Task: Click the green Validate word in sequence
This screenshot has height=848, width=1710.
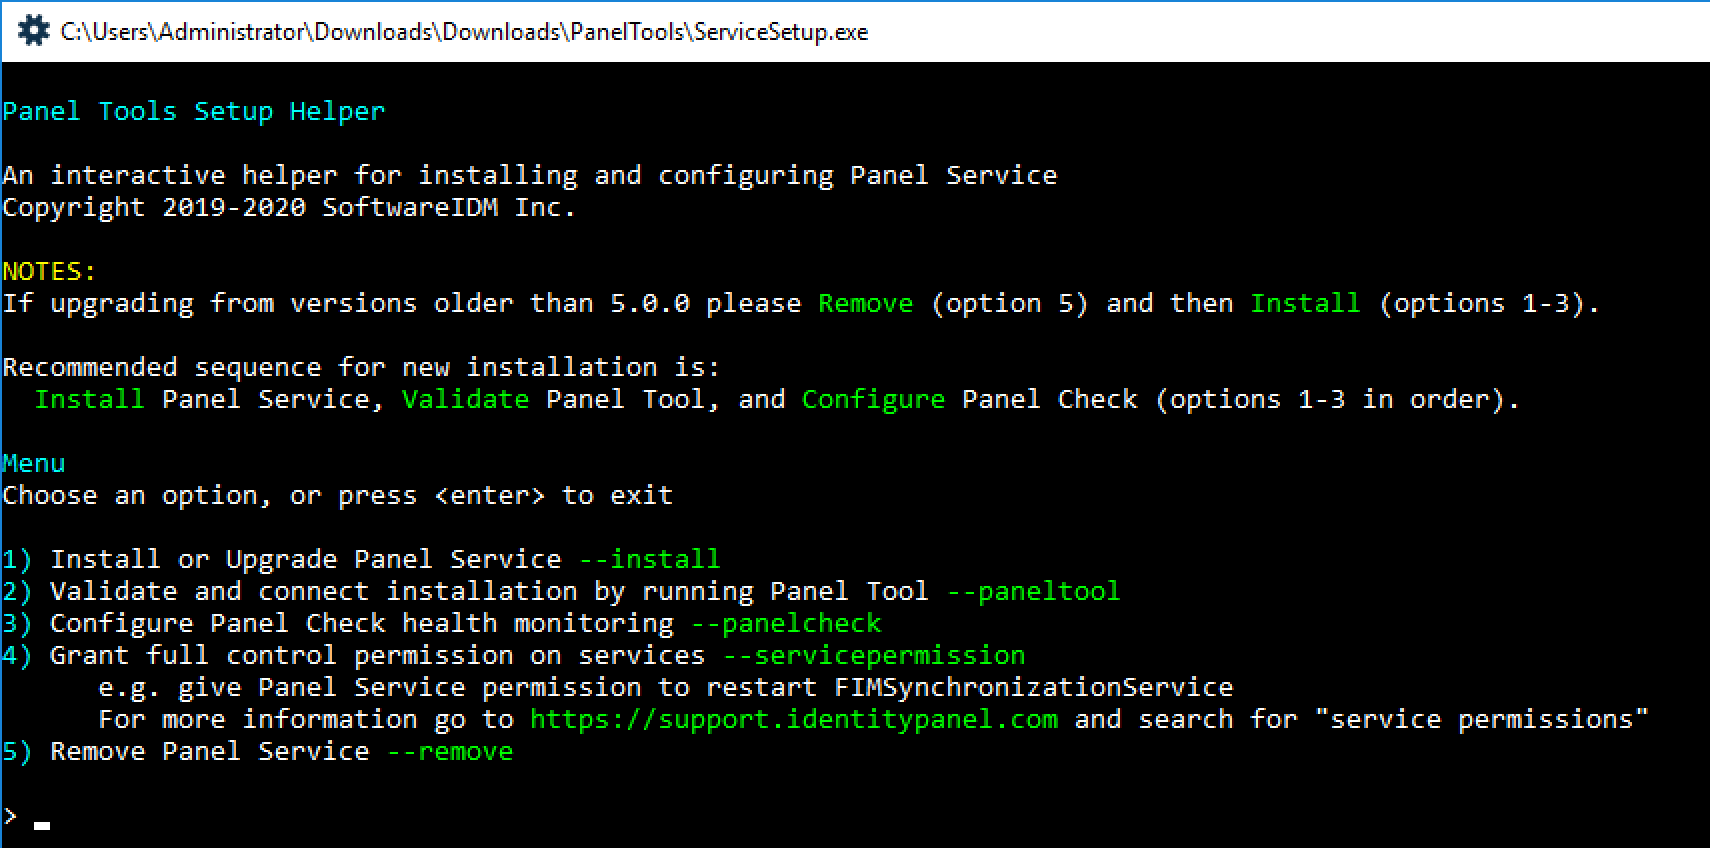Action: [x=466, y=399]
